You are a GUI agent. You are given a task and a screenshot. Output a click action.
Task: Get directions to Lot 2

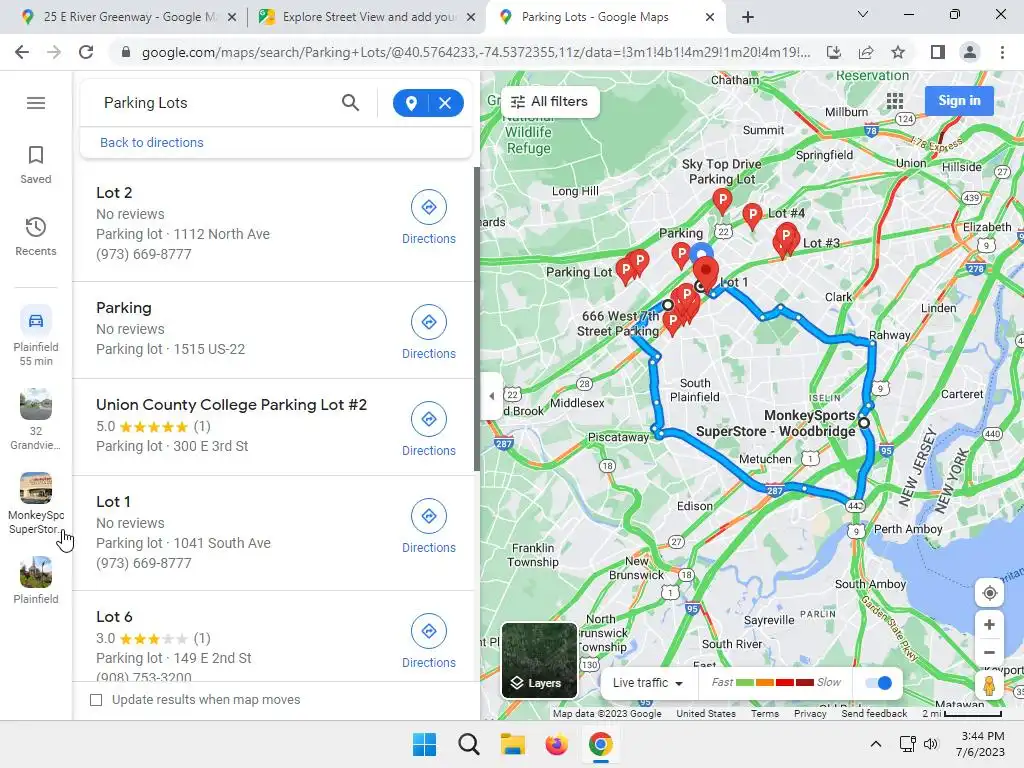[x=428, y=217]
